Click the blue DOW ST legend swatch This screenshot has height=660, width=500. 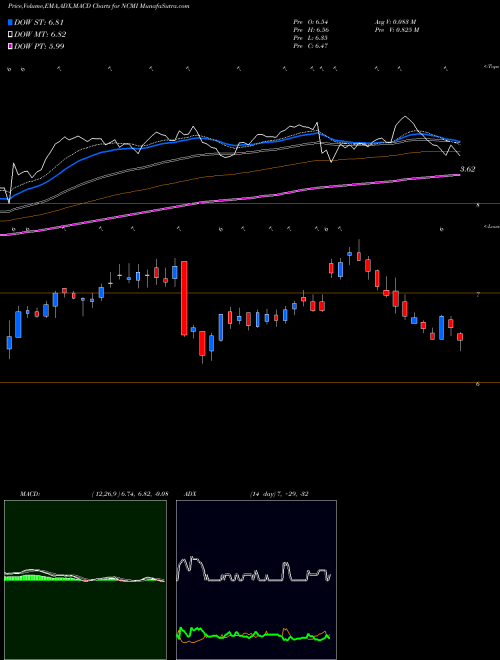(11, 22)
